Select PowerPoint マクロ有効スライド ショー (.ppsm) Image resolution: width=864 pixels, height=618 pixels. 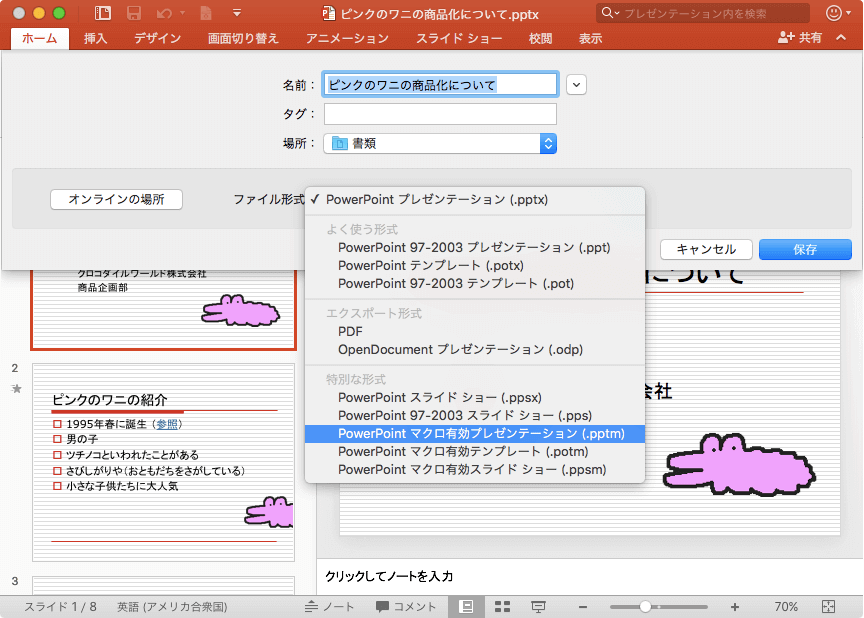click(x=474, y=470)
